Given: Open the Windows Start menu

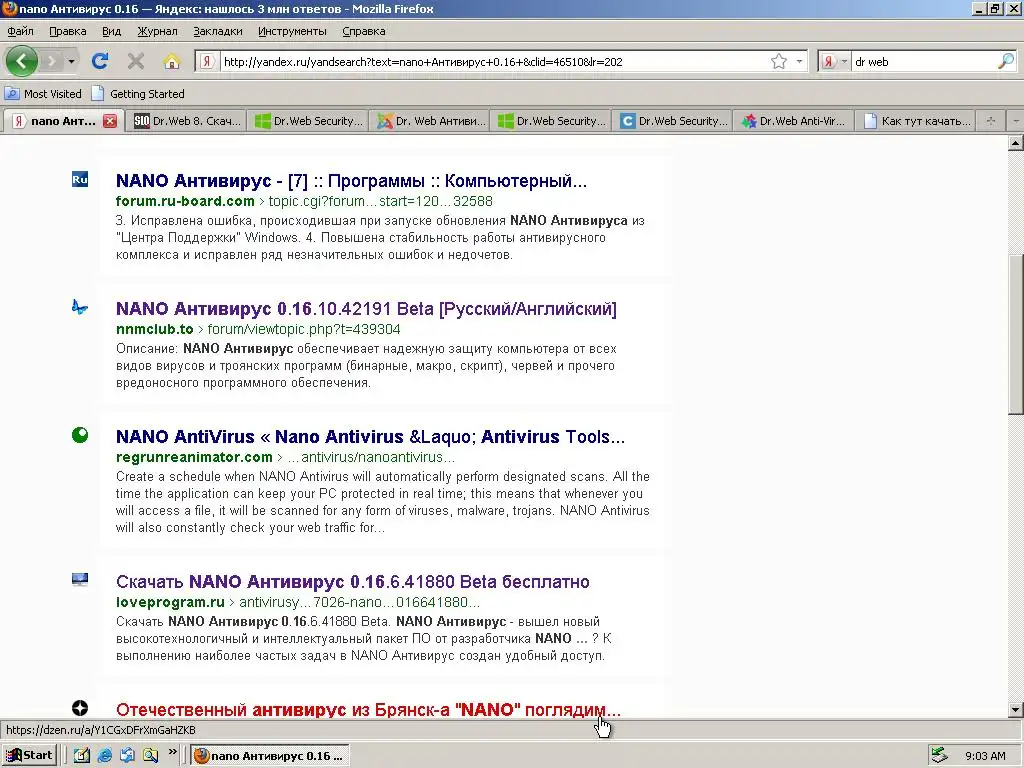Looking at the screenshot, I should [x=29, y=756].
